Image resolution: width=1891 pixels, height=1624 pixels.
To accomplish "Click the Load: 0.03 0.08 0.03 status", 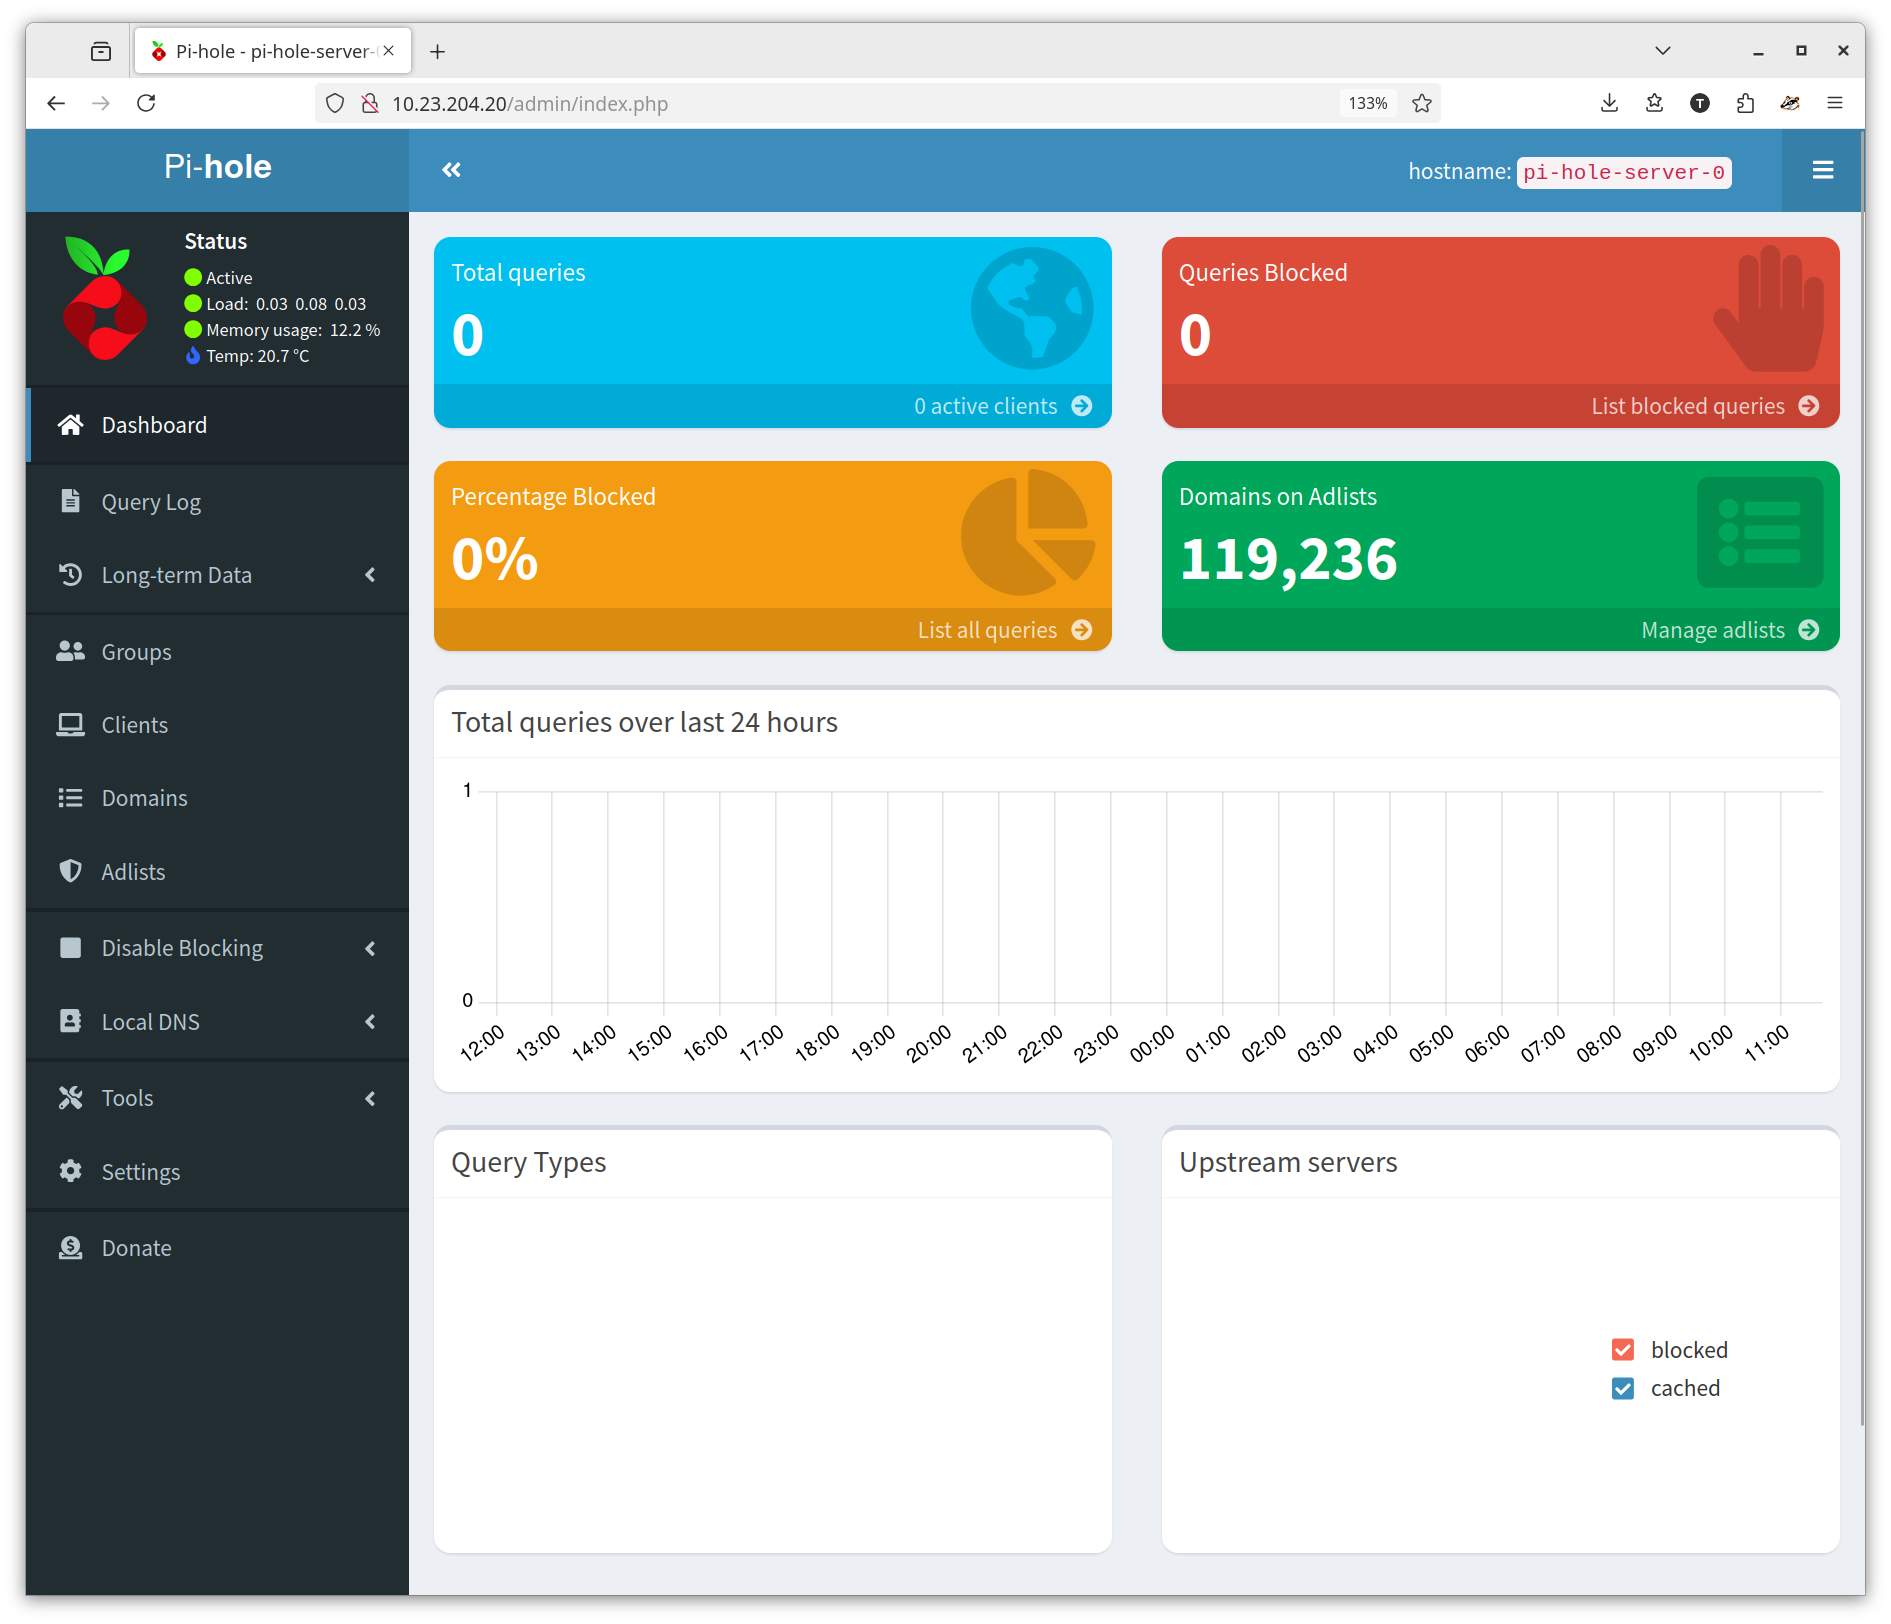I will pyautogui.click(x=275, y=304).
